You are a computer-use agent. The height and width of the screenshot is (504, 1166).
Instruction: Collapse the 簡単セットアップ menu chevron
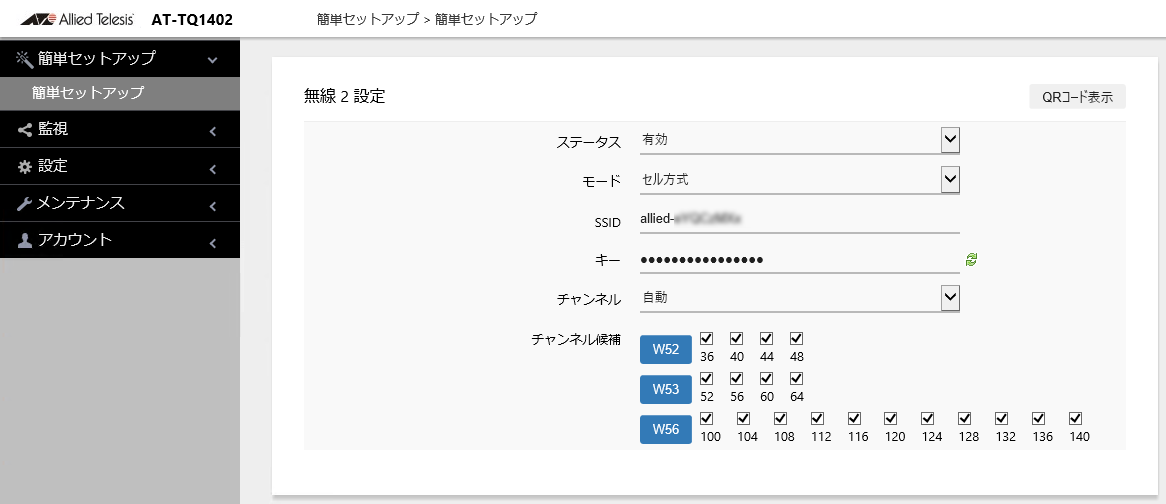coord(213,59)
